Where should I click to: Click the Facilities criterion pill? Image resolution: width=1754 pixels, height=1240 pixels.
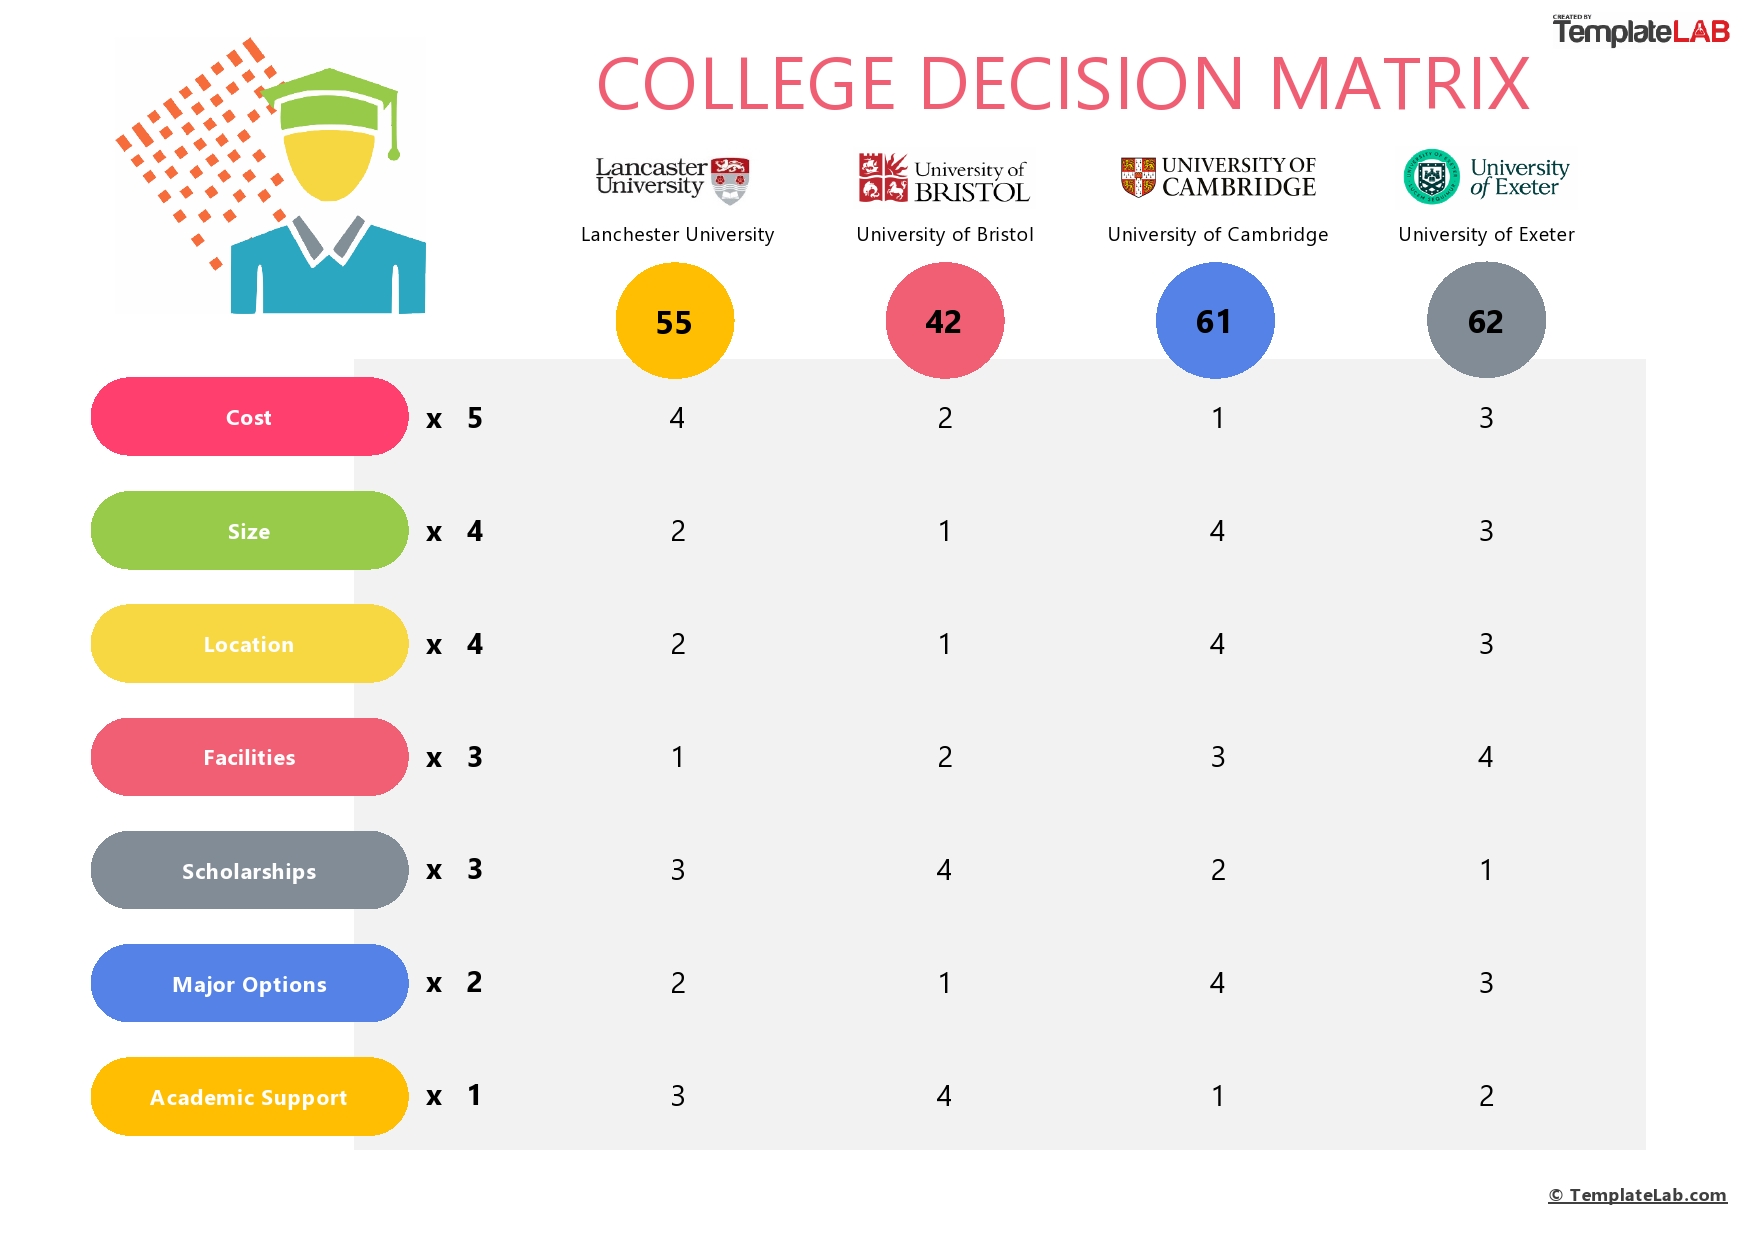coord(249,757)
